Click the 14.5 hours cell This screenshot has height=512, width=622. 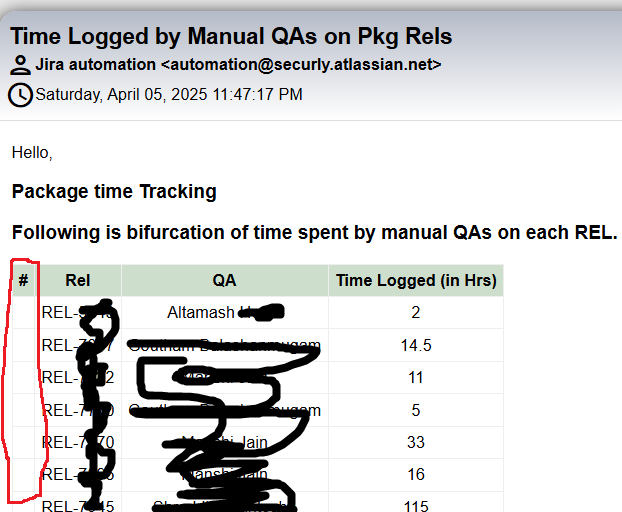(416, 345)
